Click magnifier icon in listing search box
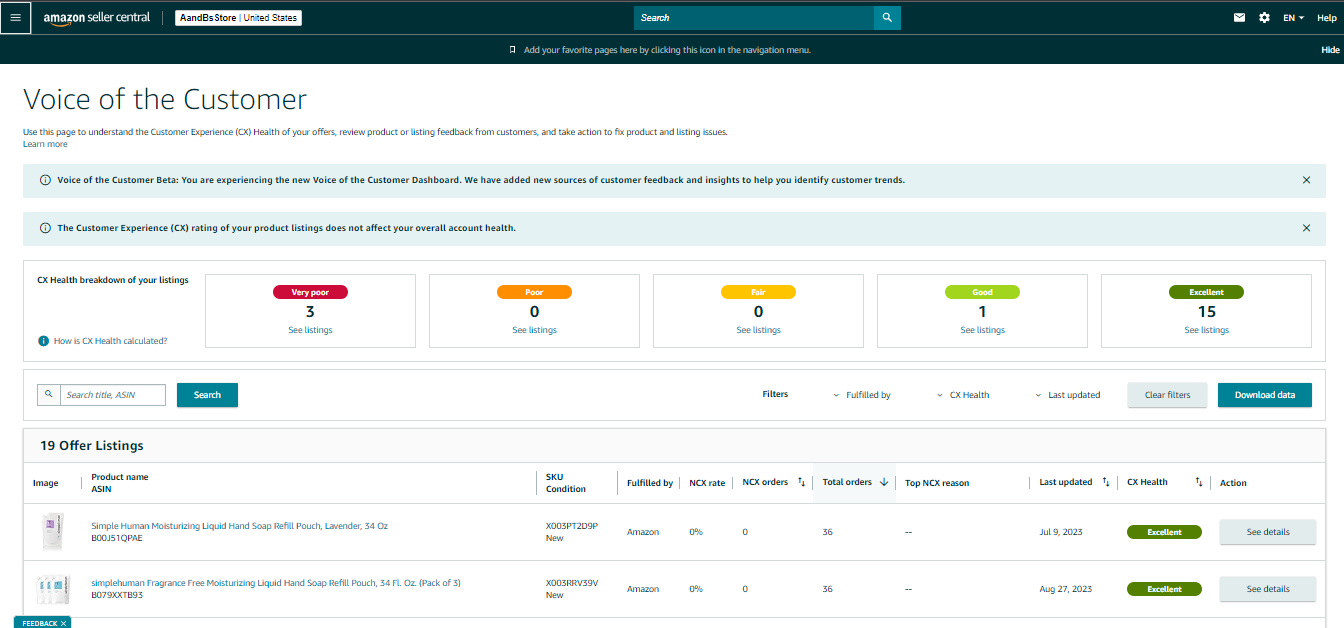Screen dimensions: 1344x628 pyautogui.click(x=48, y=395)
